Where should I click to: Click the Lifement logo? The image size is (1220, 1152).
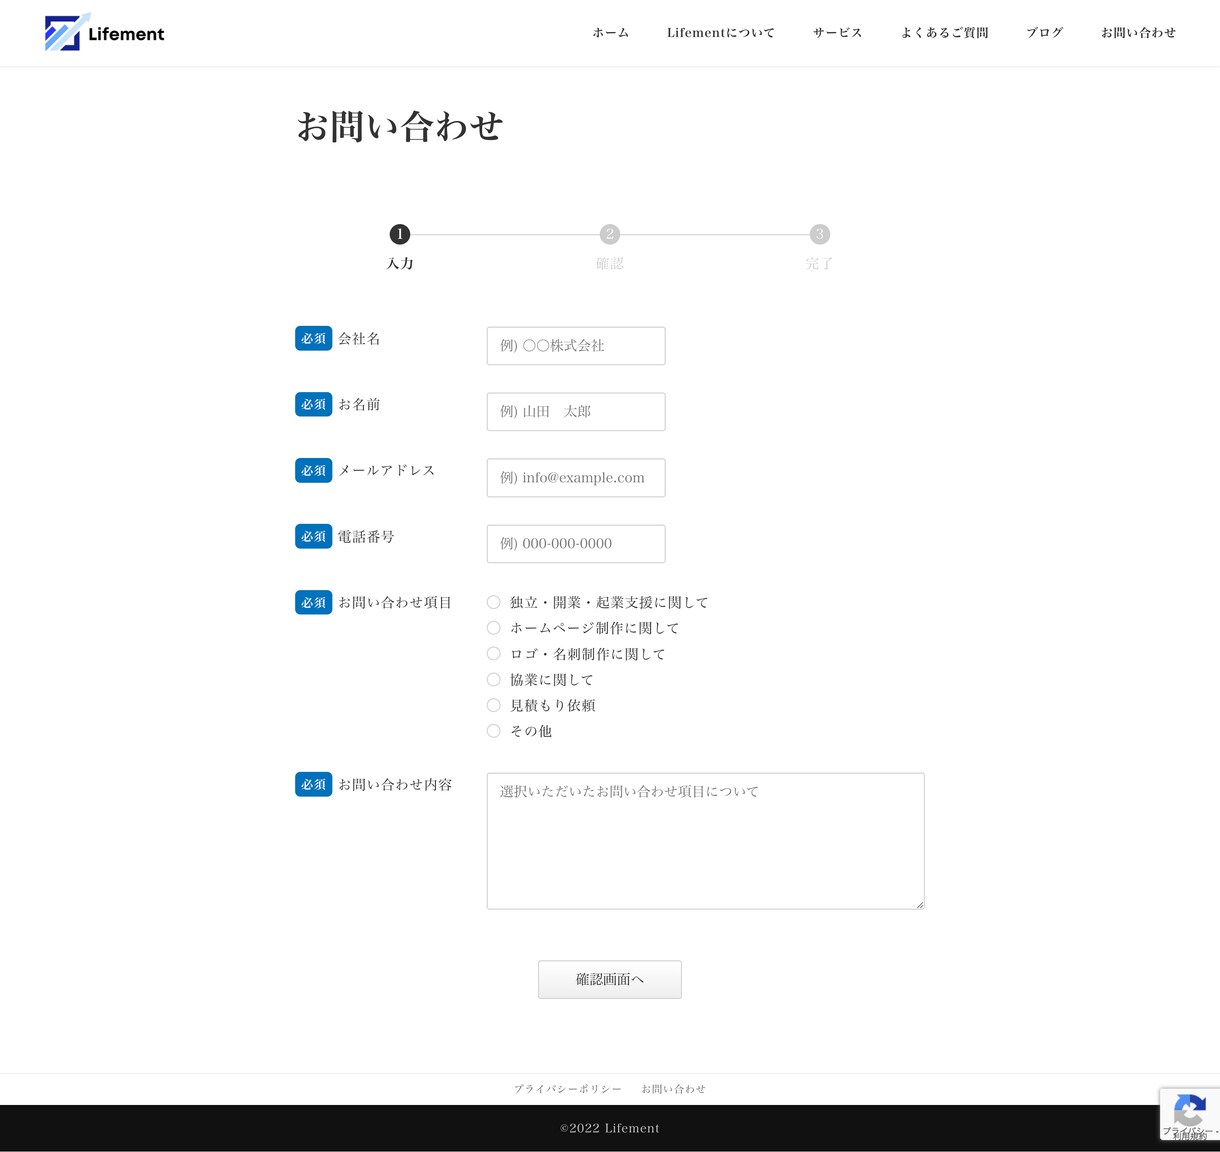(105, 33)
